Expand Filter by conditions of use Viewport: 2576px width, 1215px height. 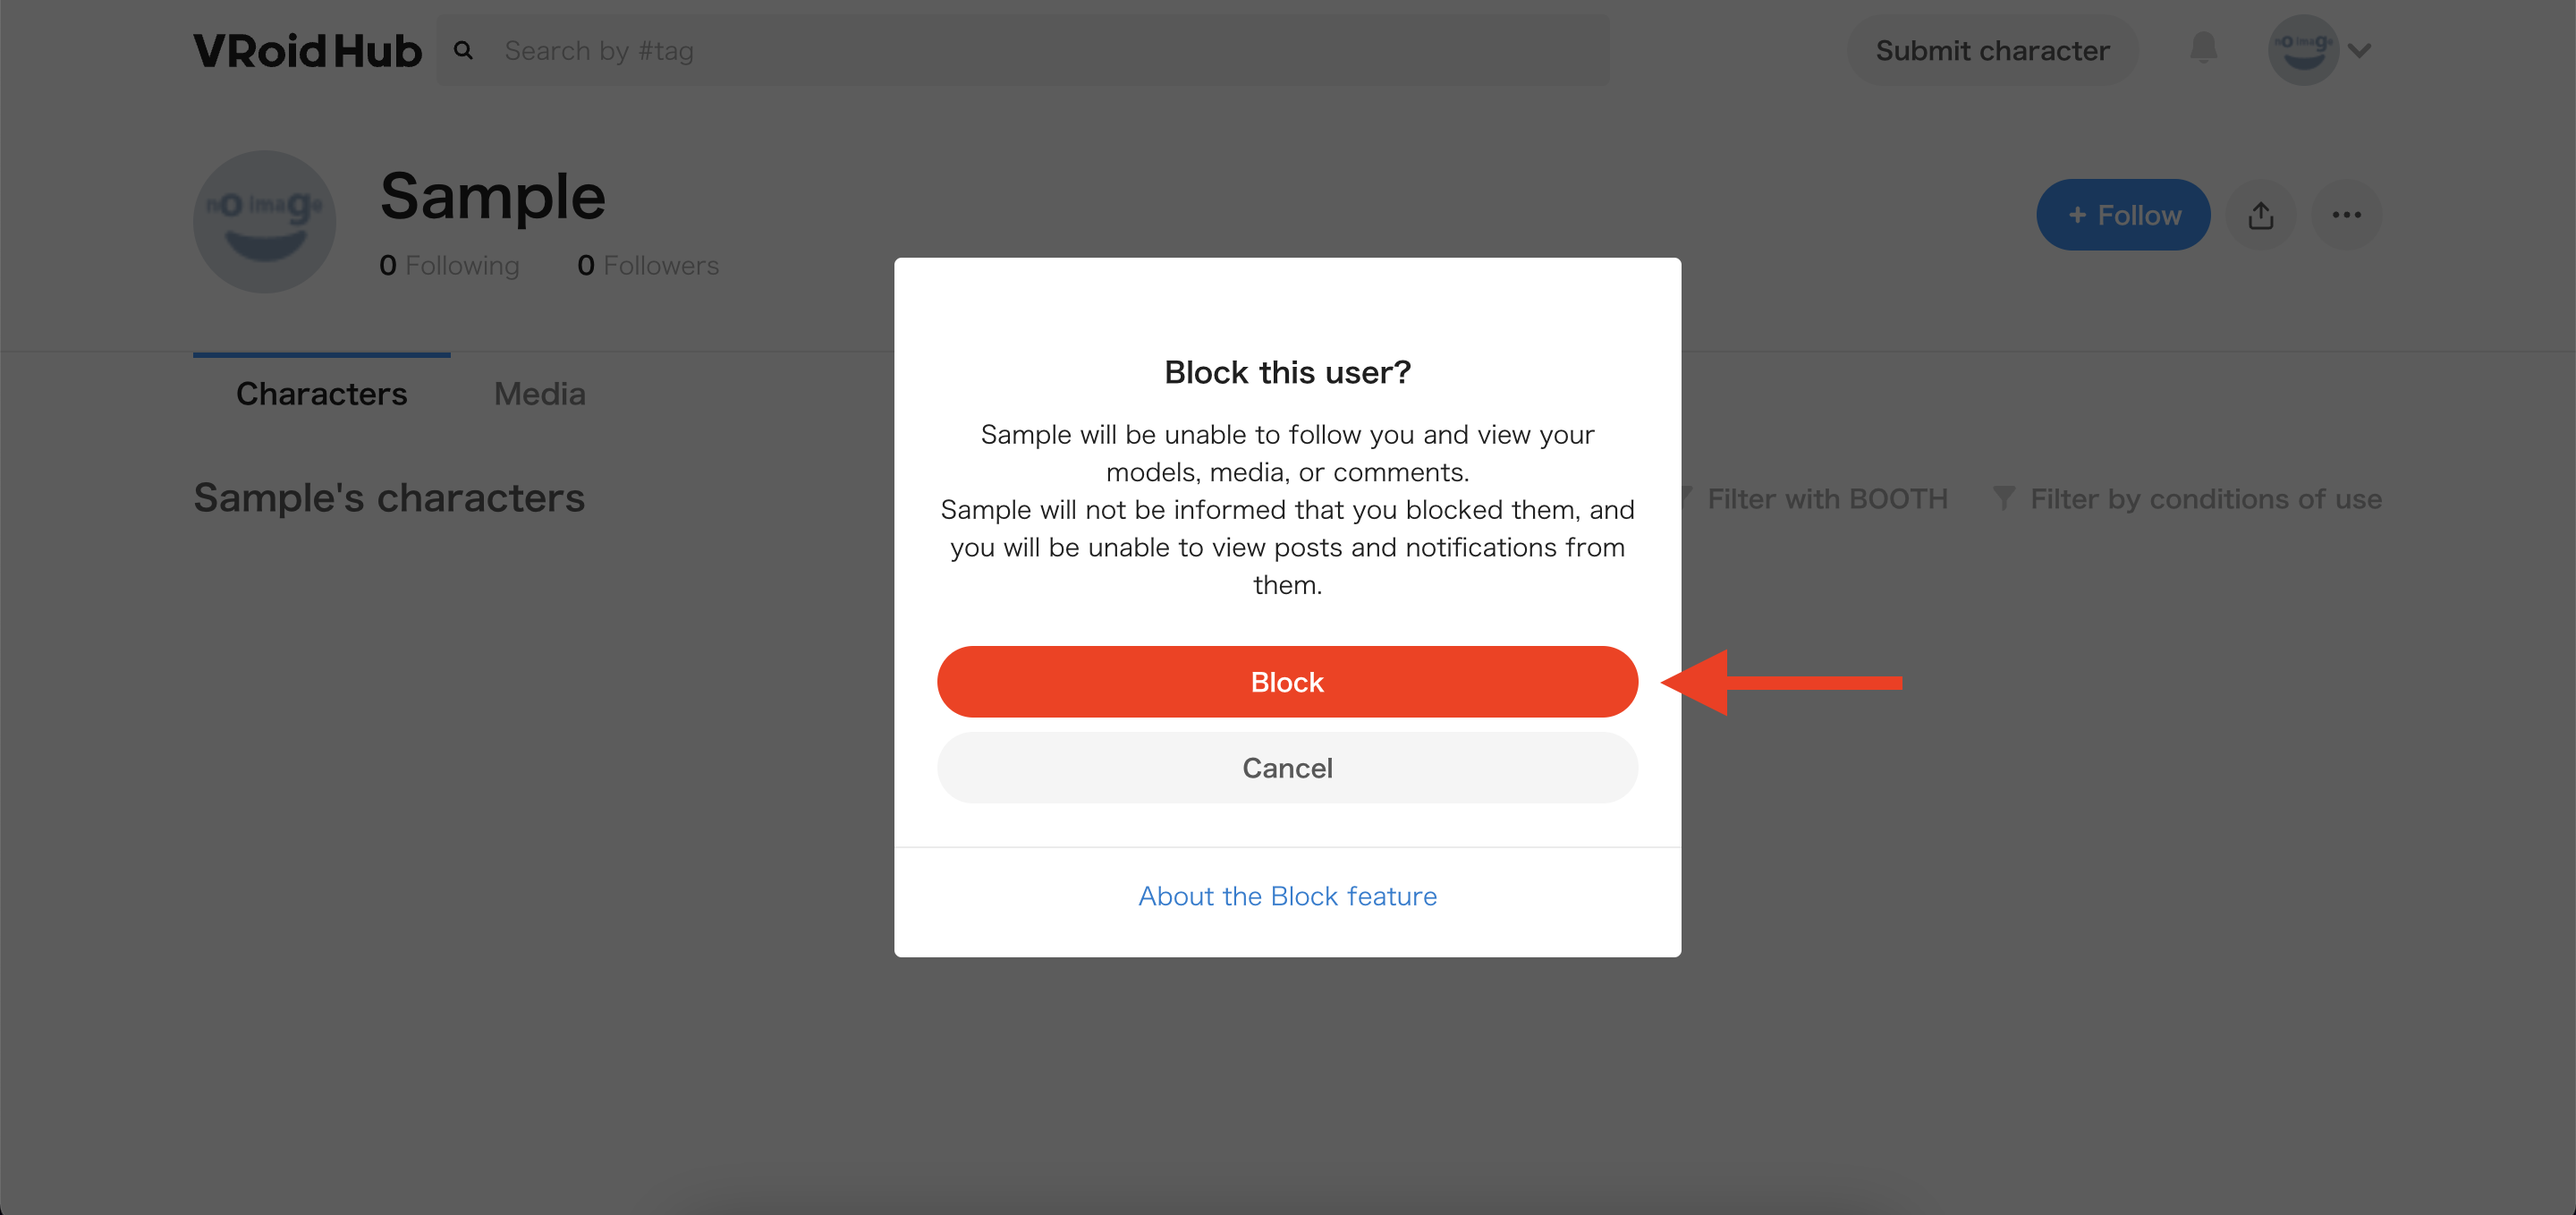(x=2187, y=499)
